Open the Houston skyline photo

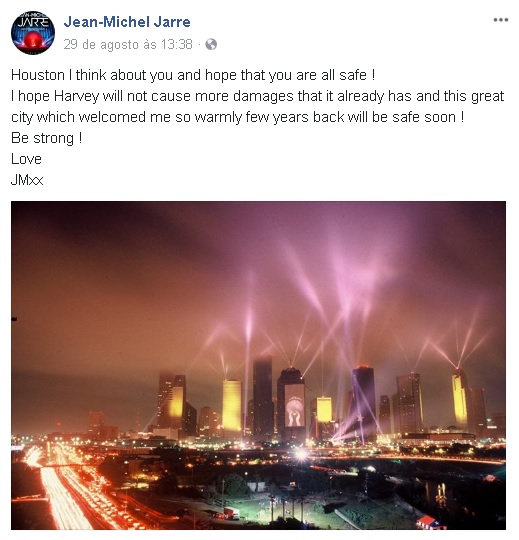click(x=258, y=365)
